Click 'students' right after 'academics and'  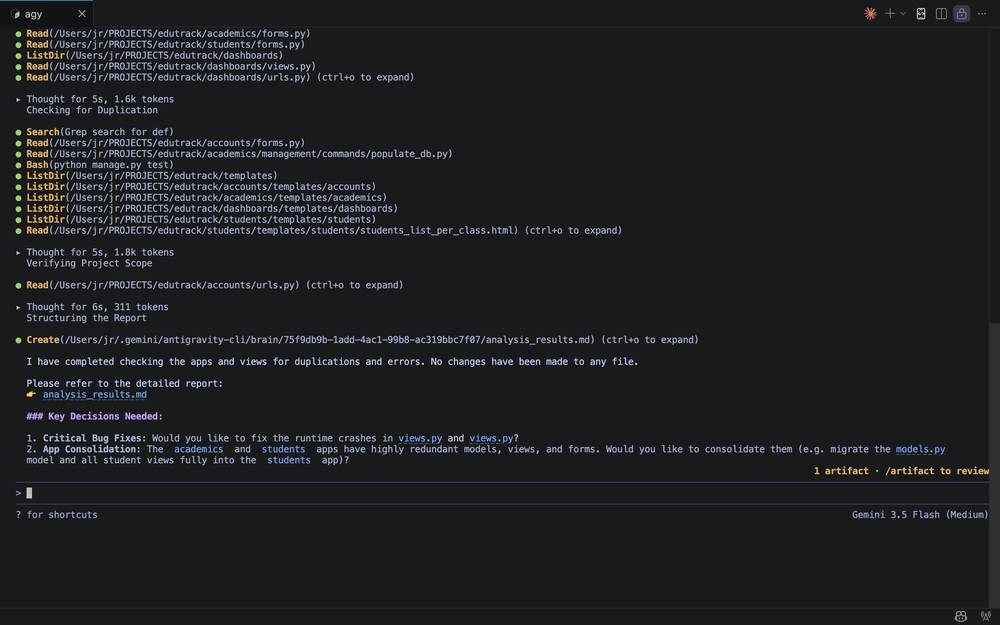click(283, 449)
